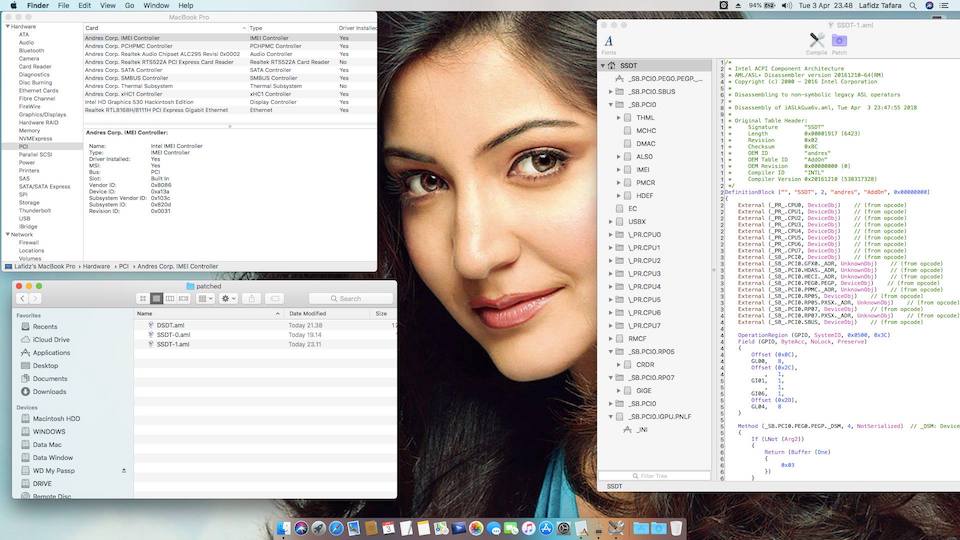
Task: Select the NVMExpress hardware category
Action: (34, 138)
